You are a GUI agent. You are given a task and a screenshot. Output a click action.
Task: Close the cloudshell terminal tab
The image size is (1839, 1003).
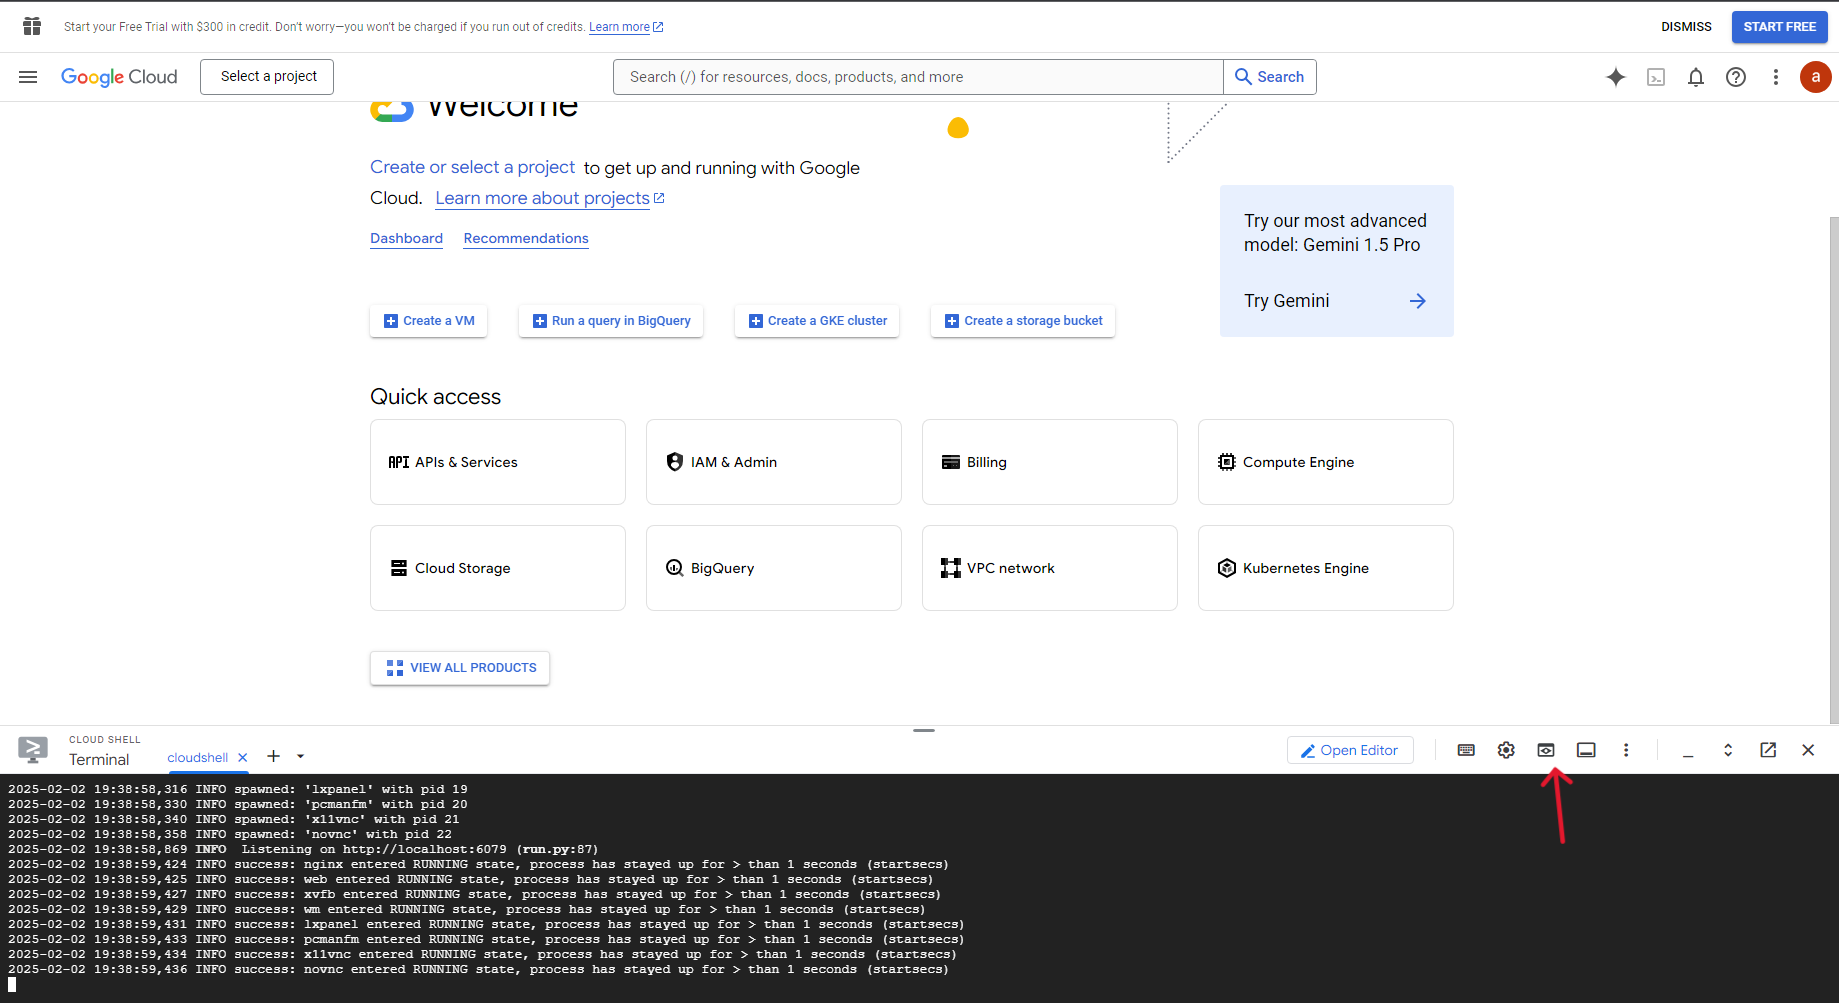pyautogui.click(x=243, y=758)
